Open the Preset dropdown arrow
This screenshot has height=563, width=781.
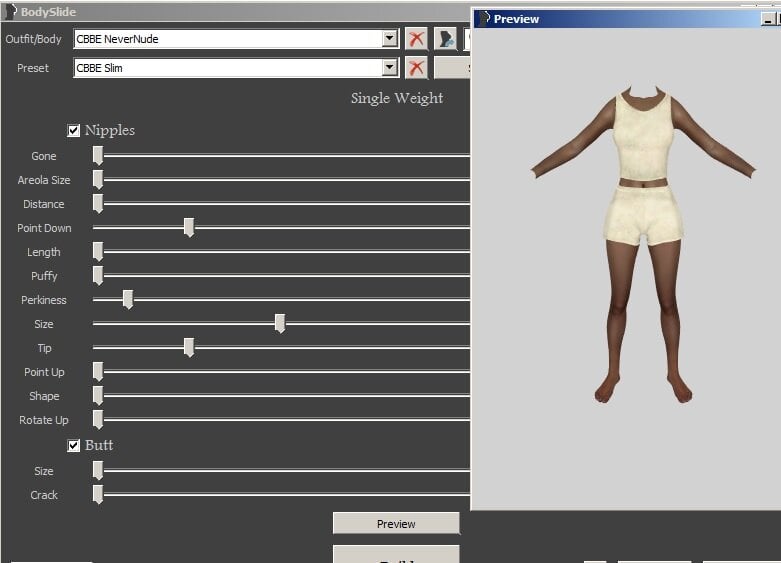tap(390, 67)
